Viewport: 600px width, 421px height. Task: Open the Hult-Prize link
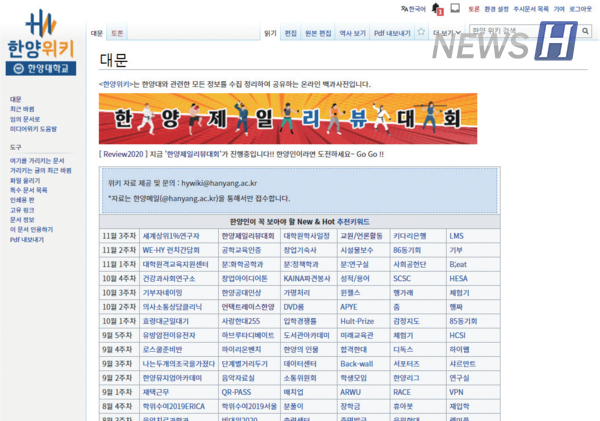357,321
